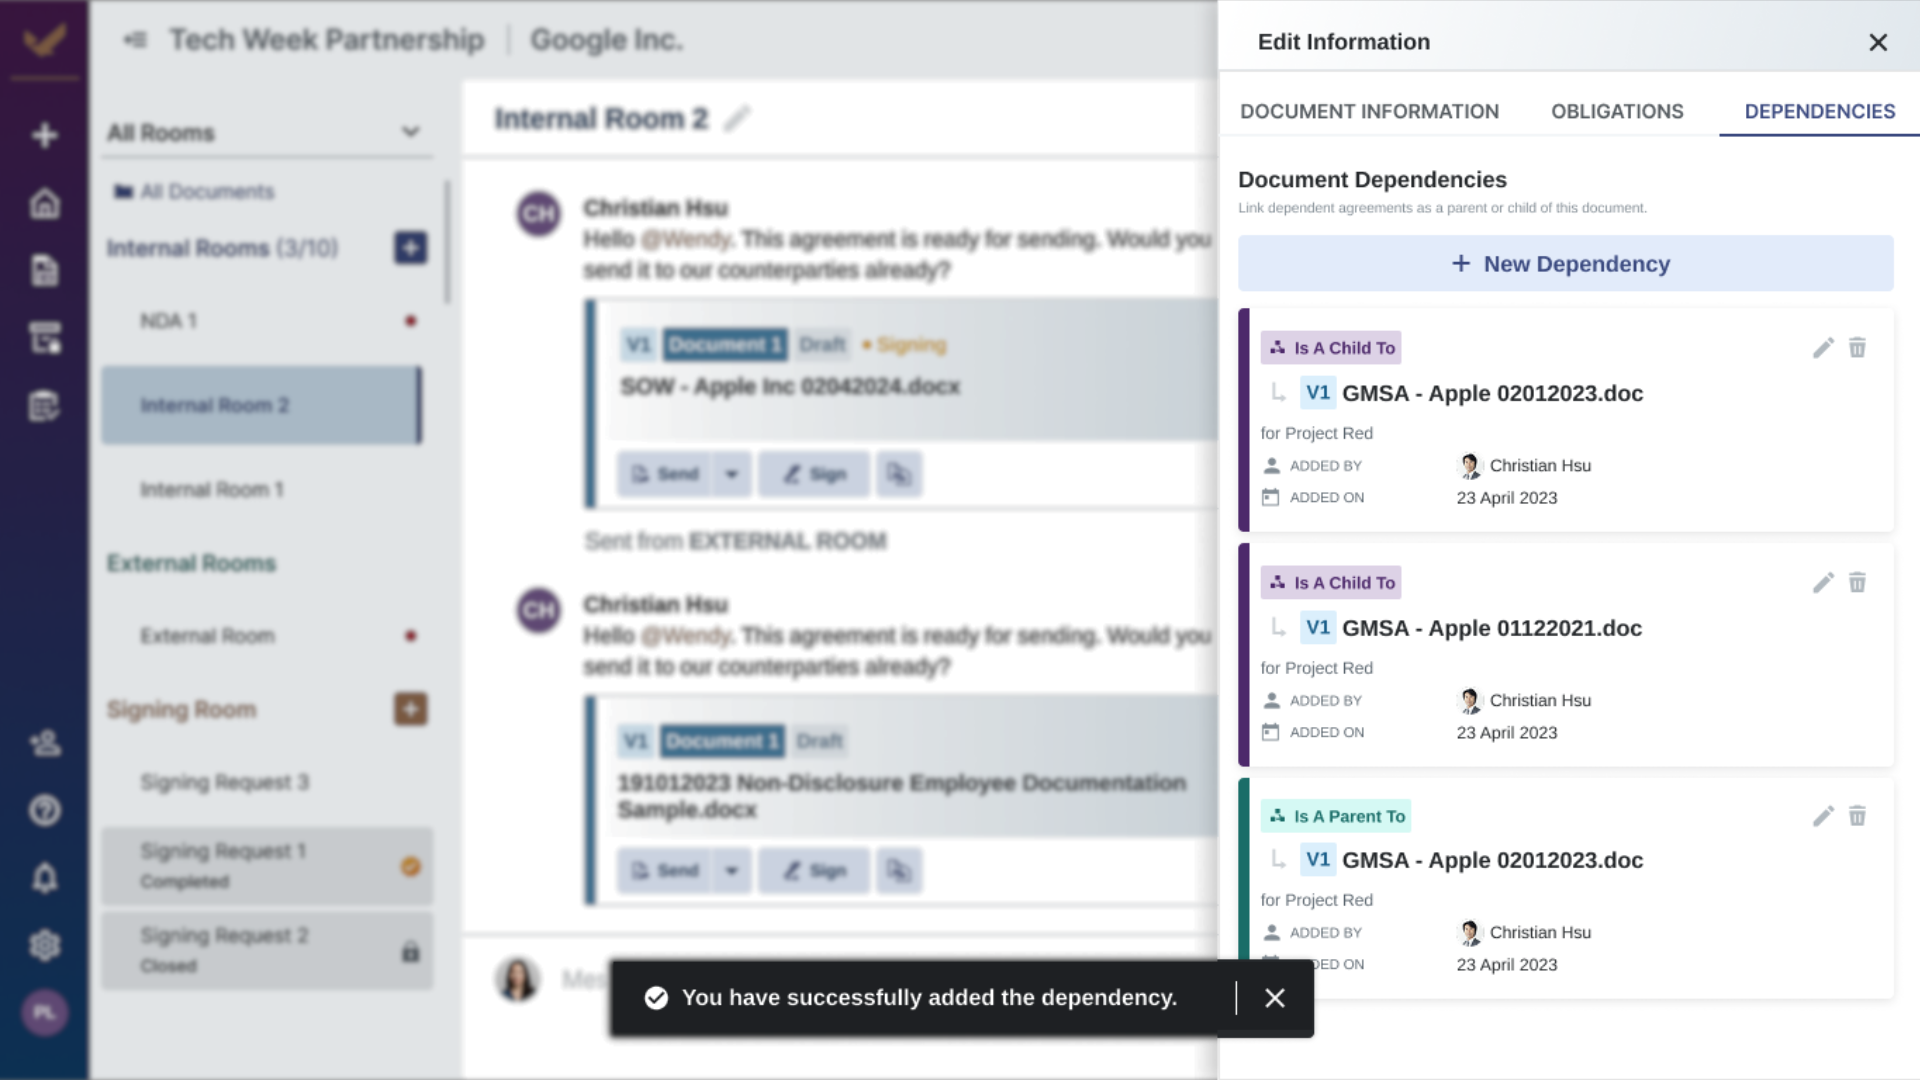Screen dimensions: 1920x1080
Task: Click the copy icon beside Sign on SOW document
Action: pos(899,474)
